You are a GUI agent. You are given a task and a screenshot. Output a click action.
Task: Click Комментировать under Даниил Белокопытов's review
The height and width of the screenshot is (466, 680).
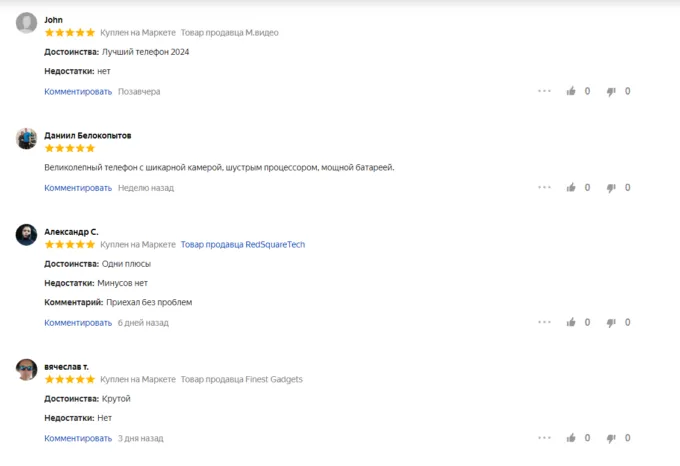click(x=78, y=187)
